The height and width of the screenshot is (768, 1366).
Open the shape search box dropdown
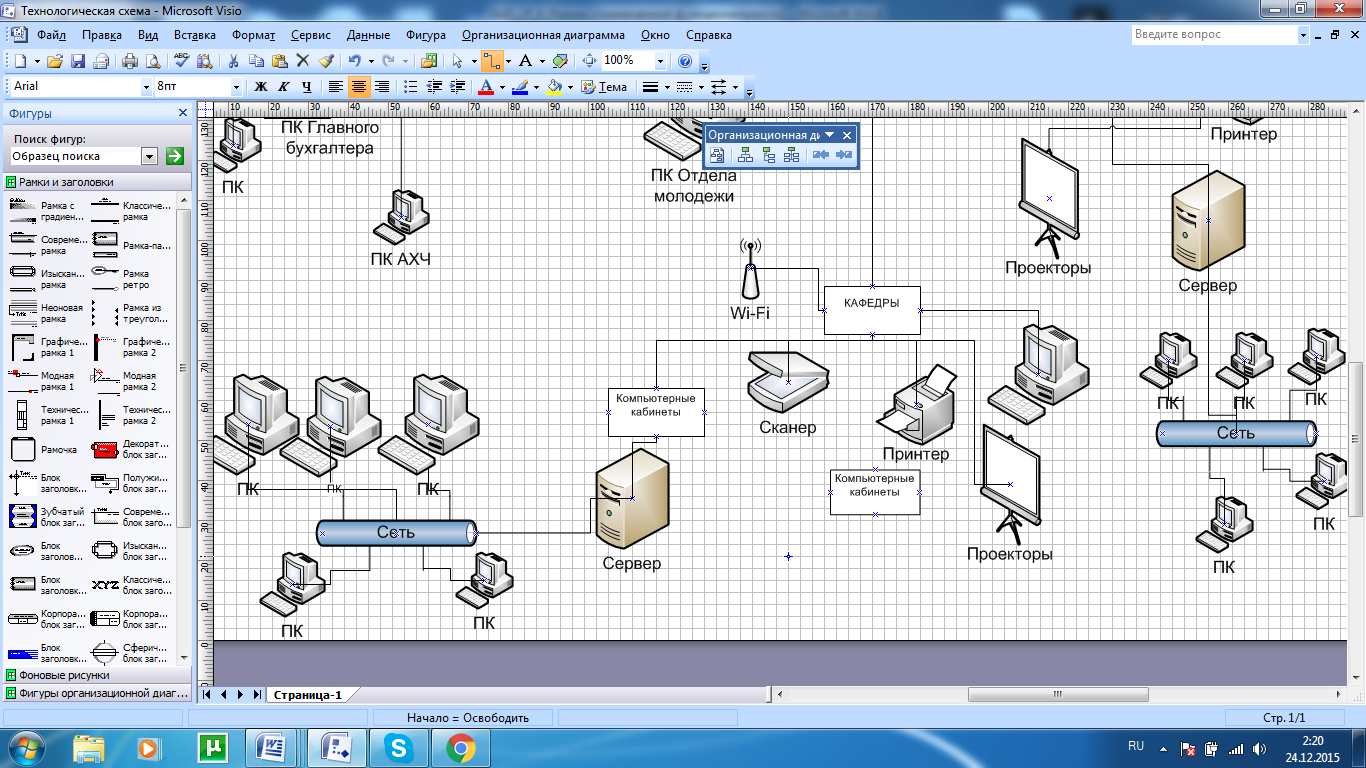(x=150, y=156)
